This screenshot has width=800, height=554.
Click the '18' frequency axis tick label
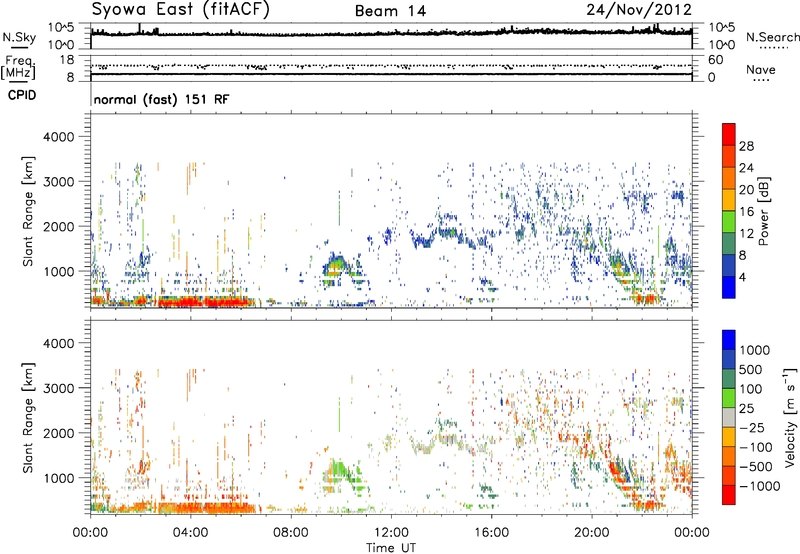tap(67, 60)
